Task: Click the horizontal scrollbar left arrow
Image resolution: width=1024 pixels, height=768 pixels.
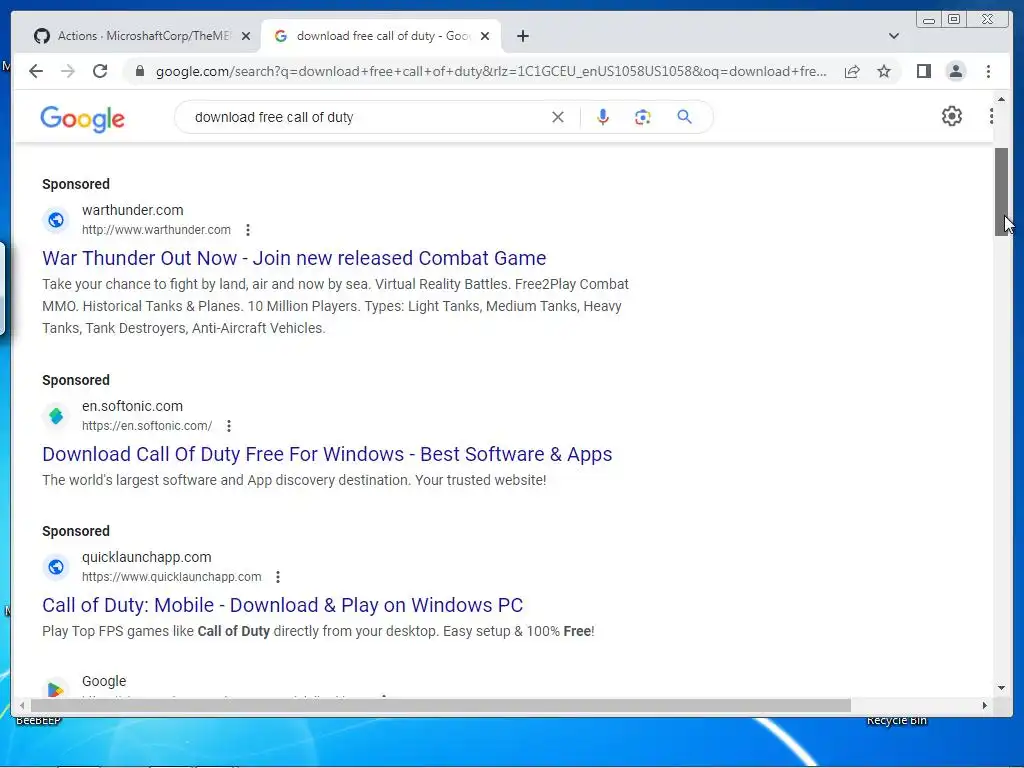Action: click(22, 705)
